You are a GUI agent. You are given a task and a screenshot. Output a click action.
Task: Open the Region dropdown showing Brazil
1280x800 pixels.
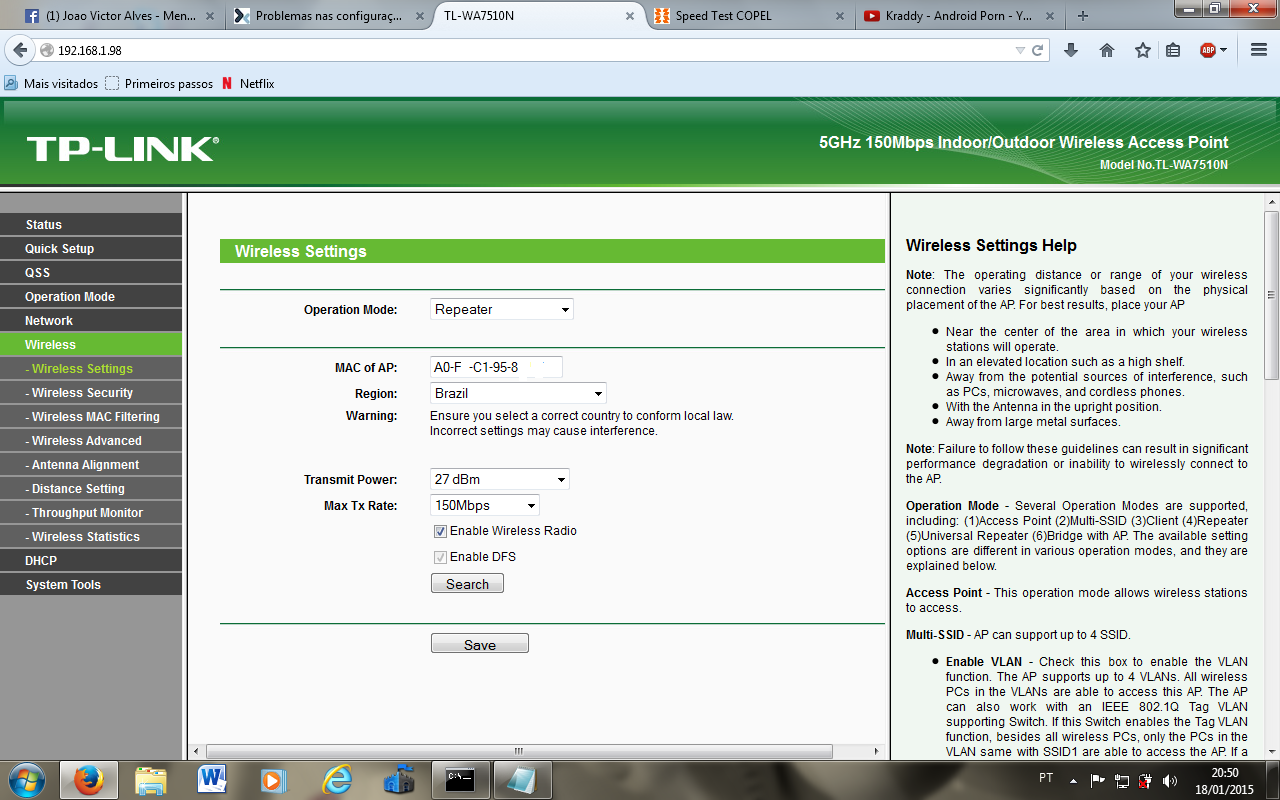[x=518, y=394]
